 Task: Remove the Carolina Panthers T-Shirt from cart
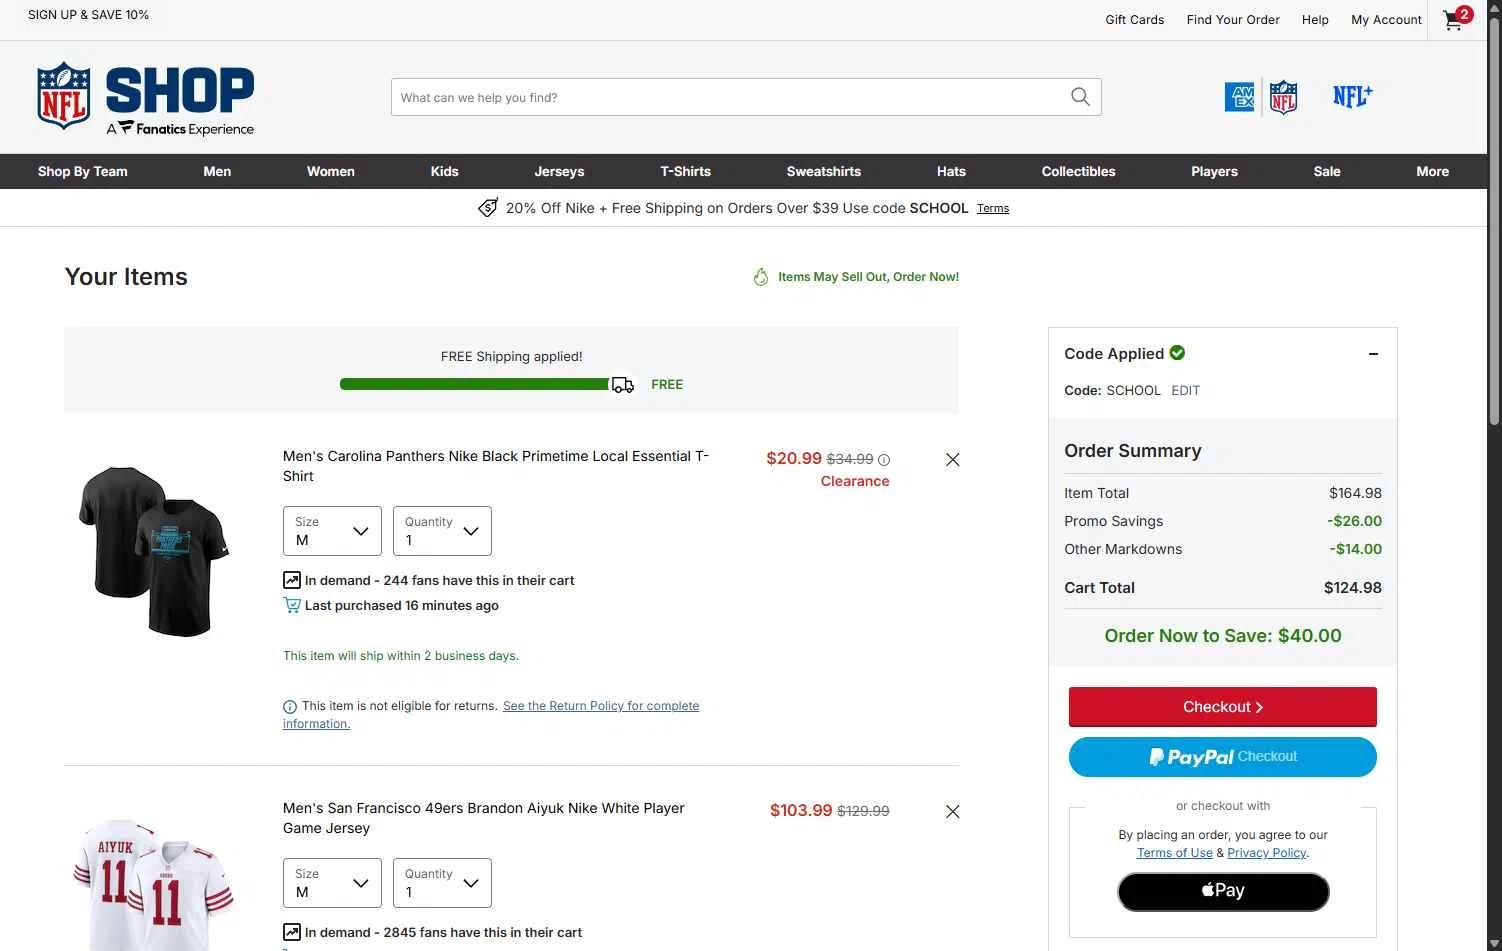(952, 459)
